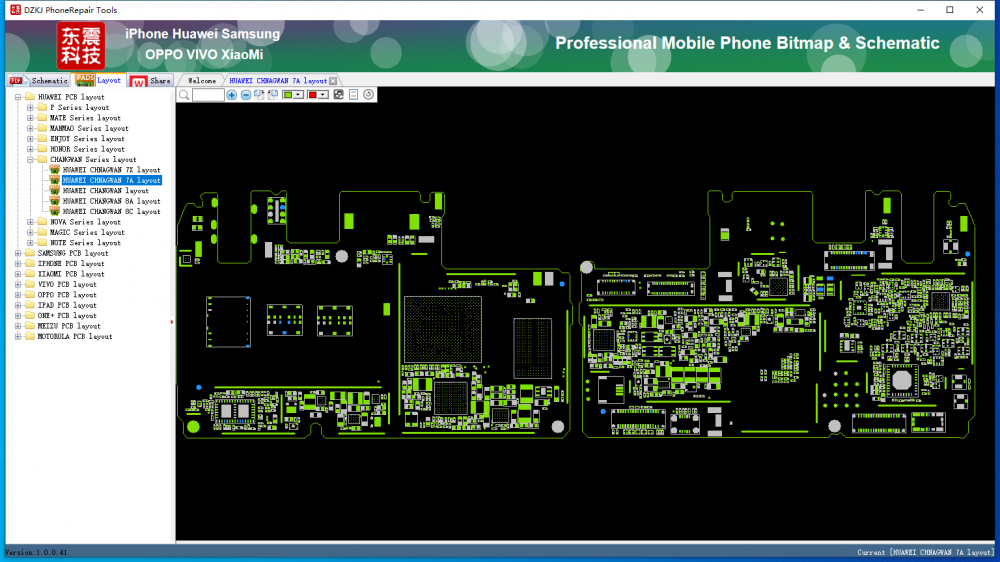Screen dimensions: 1000x562
Task: Select HUAWEI CHANGWAN 8C layout item
Action: [111, 212]
